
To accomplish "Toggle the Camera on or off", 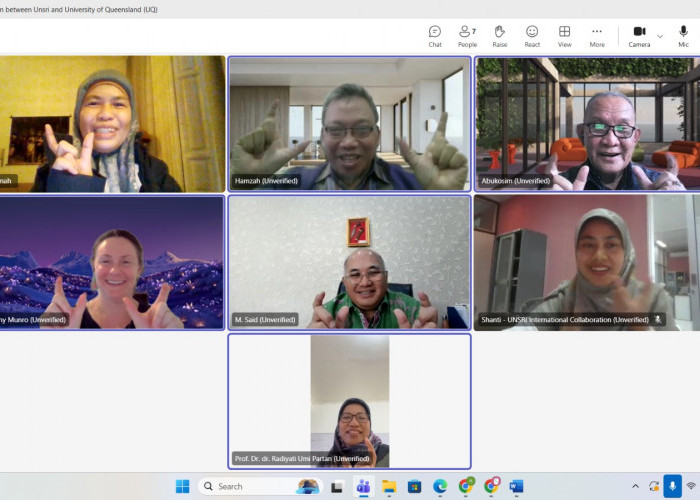I will [x=639, y=36].
